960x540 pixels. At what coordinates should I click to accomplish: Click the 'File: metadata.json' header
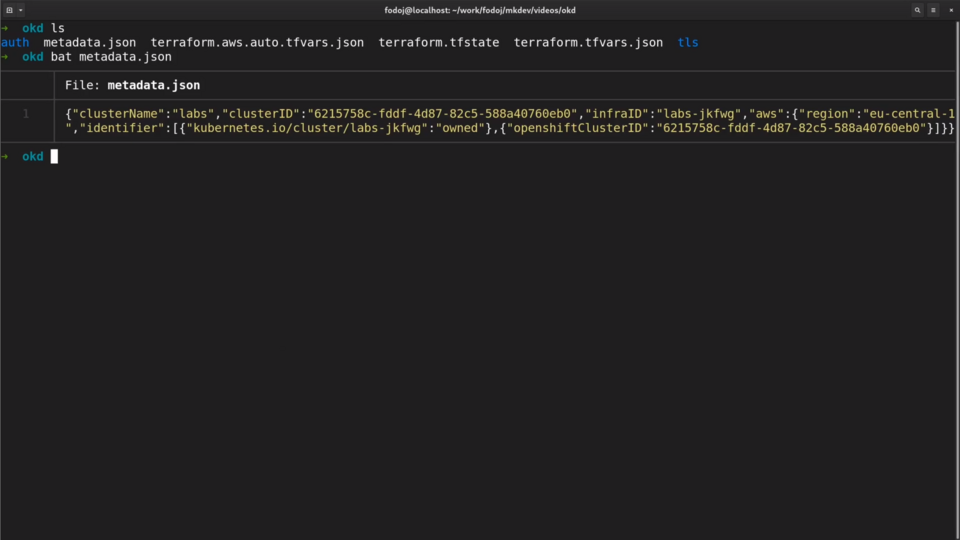(x=132, y=85)
